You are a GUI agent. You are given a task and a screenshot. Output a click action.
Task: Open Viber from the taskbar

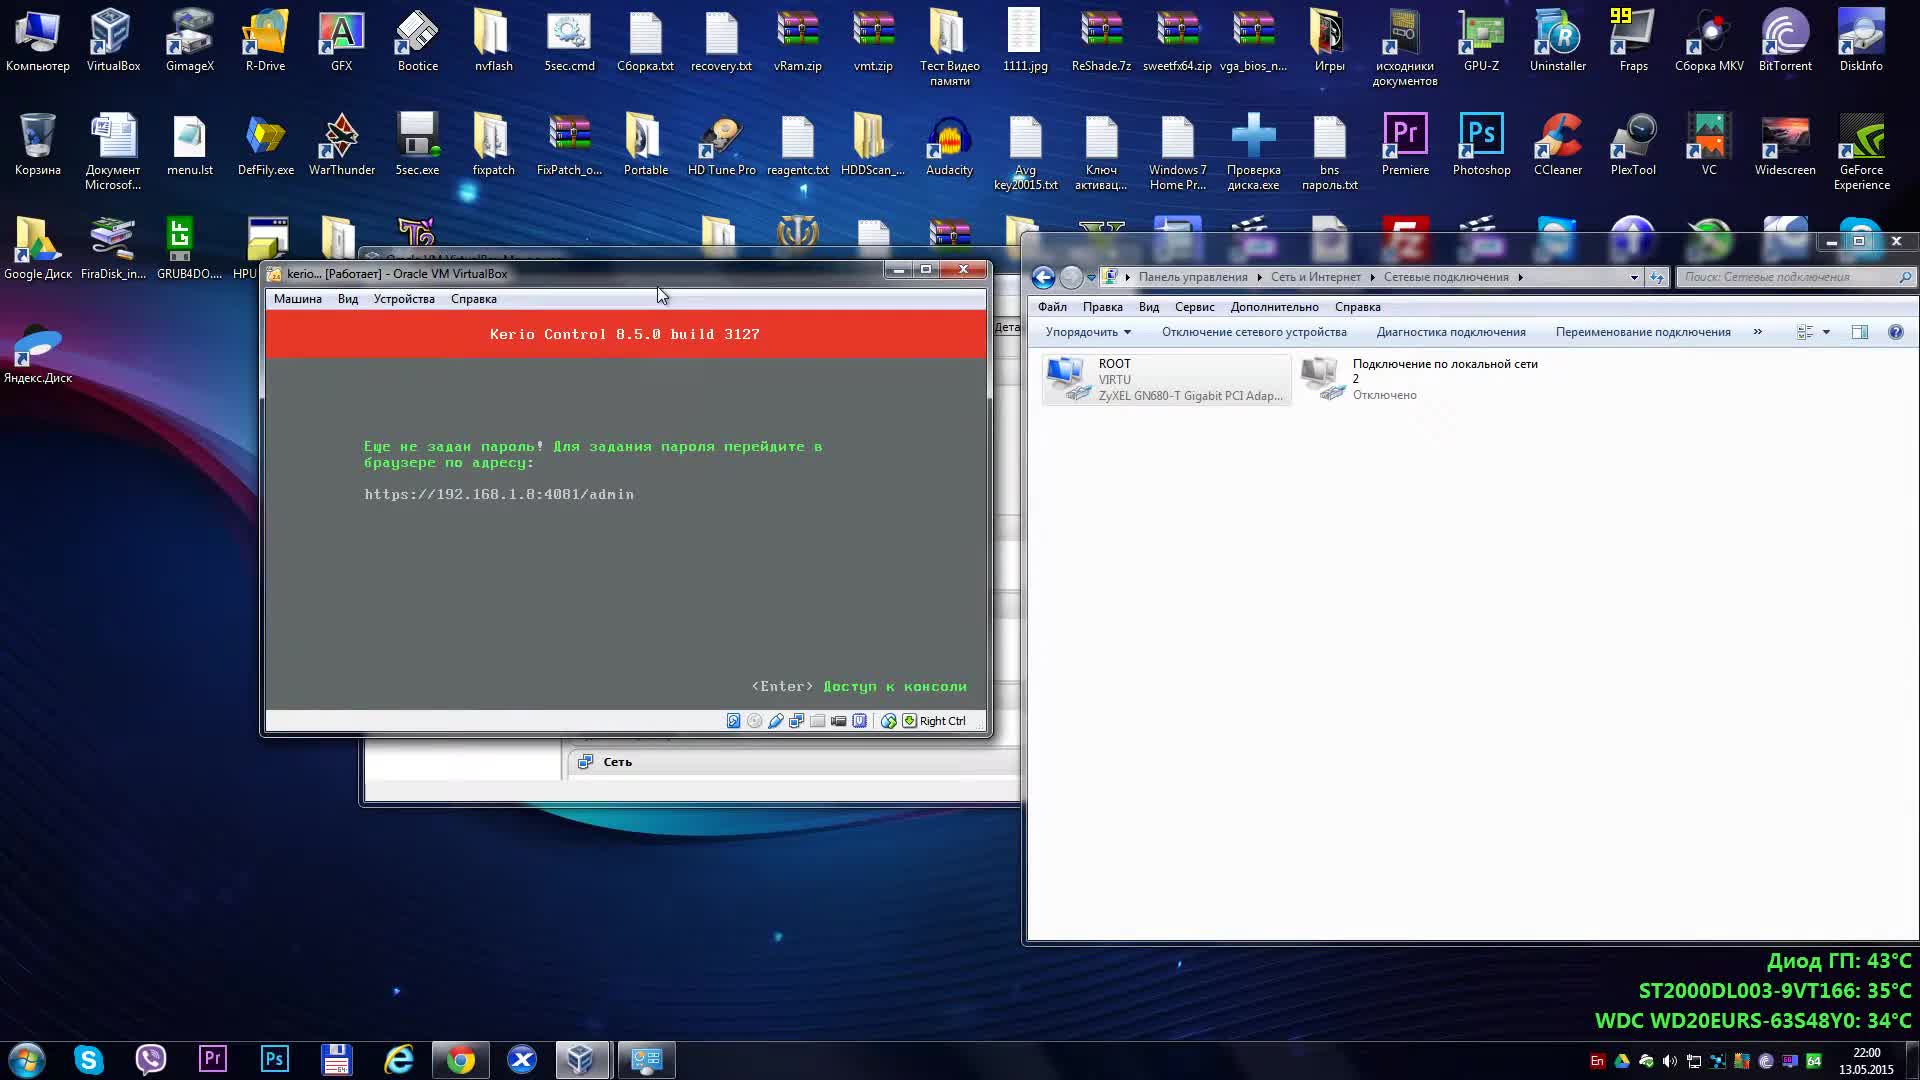pos(150,1059)
